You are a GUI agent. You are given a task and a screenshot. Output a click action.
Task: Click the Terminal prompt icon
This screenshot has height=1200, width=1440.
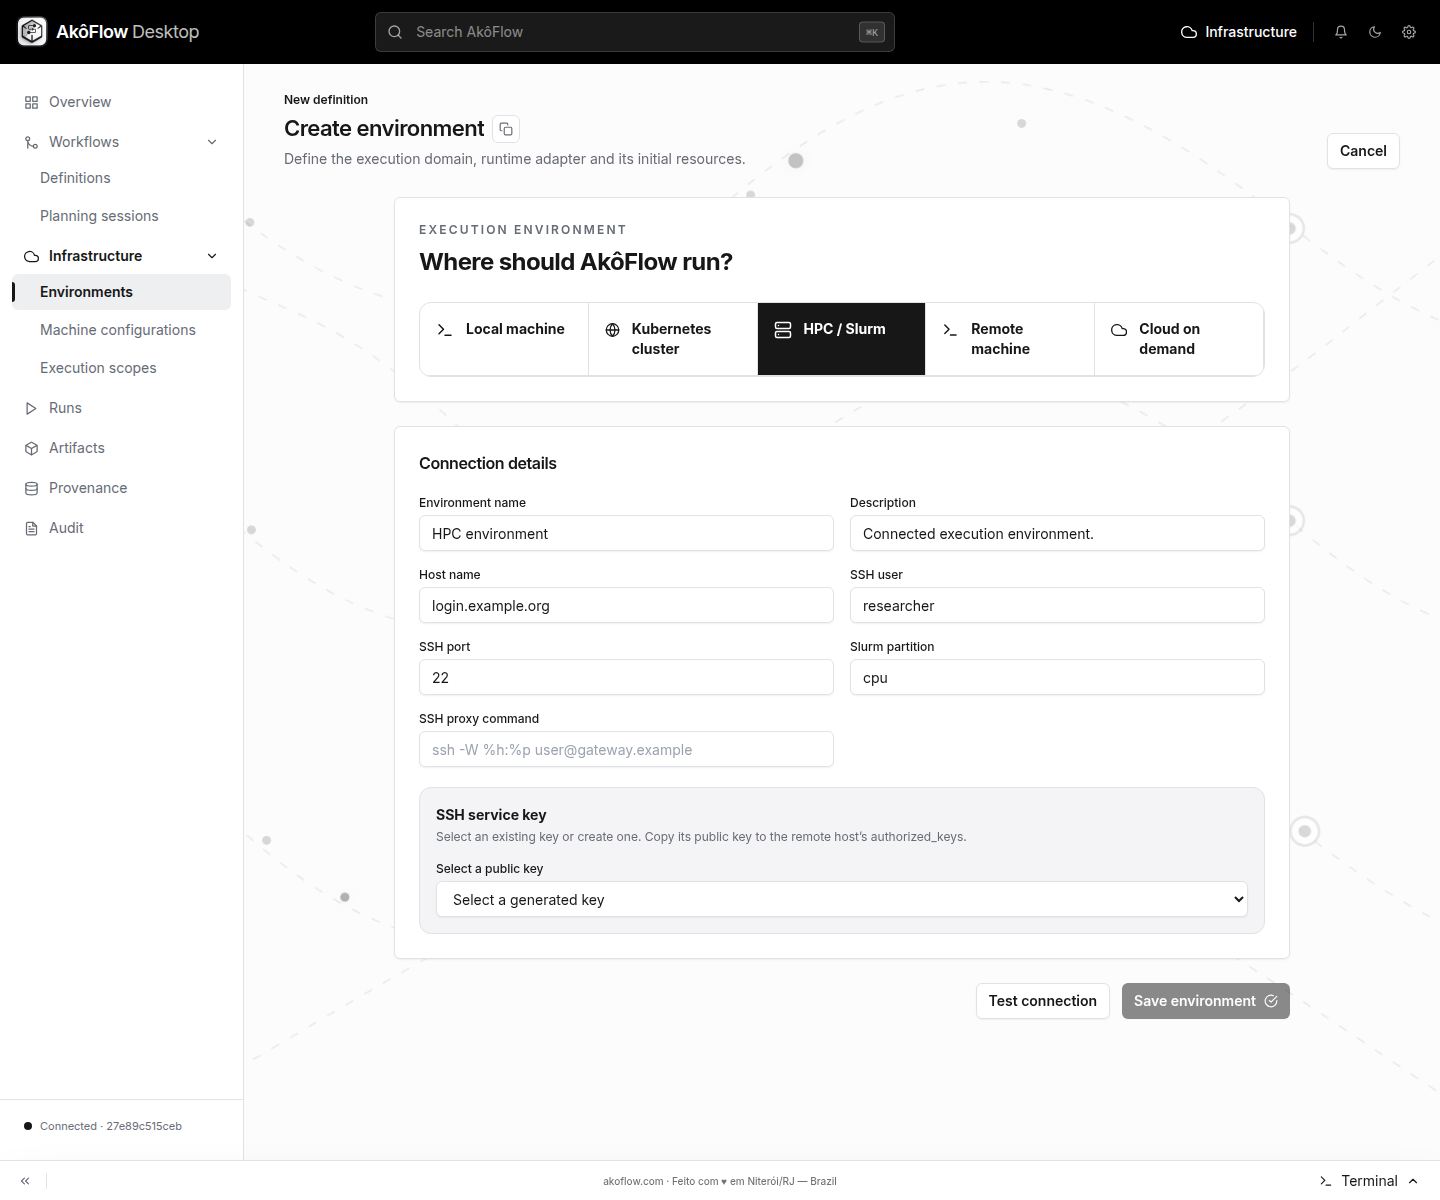point(1326,1181)
